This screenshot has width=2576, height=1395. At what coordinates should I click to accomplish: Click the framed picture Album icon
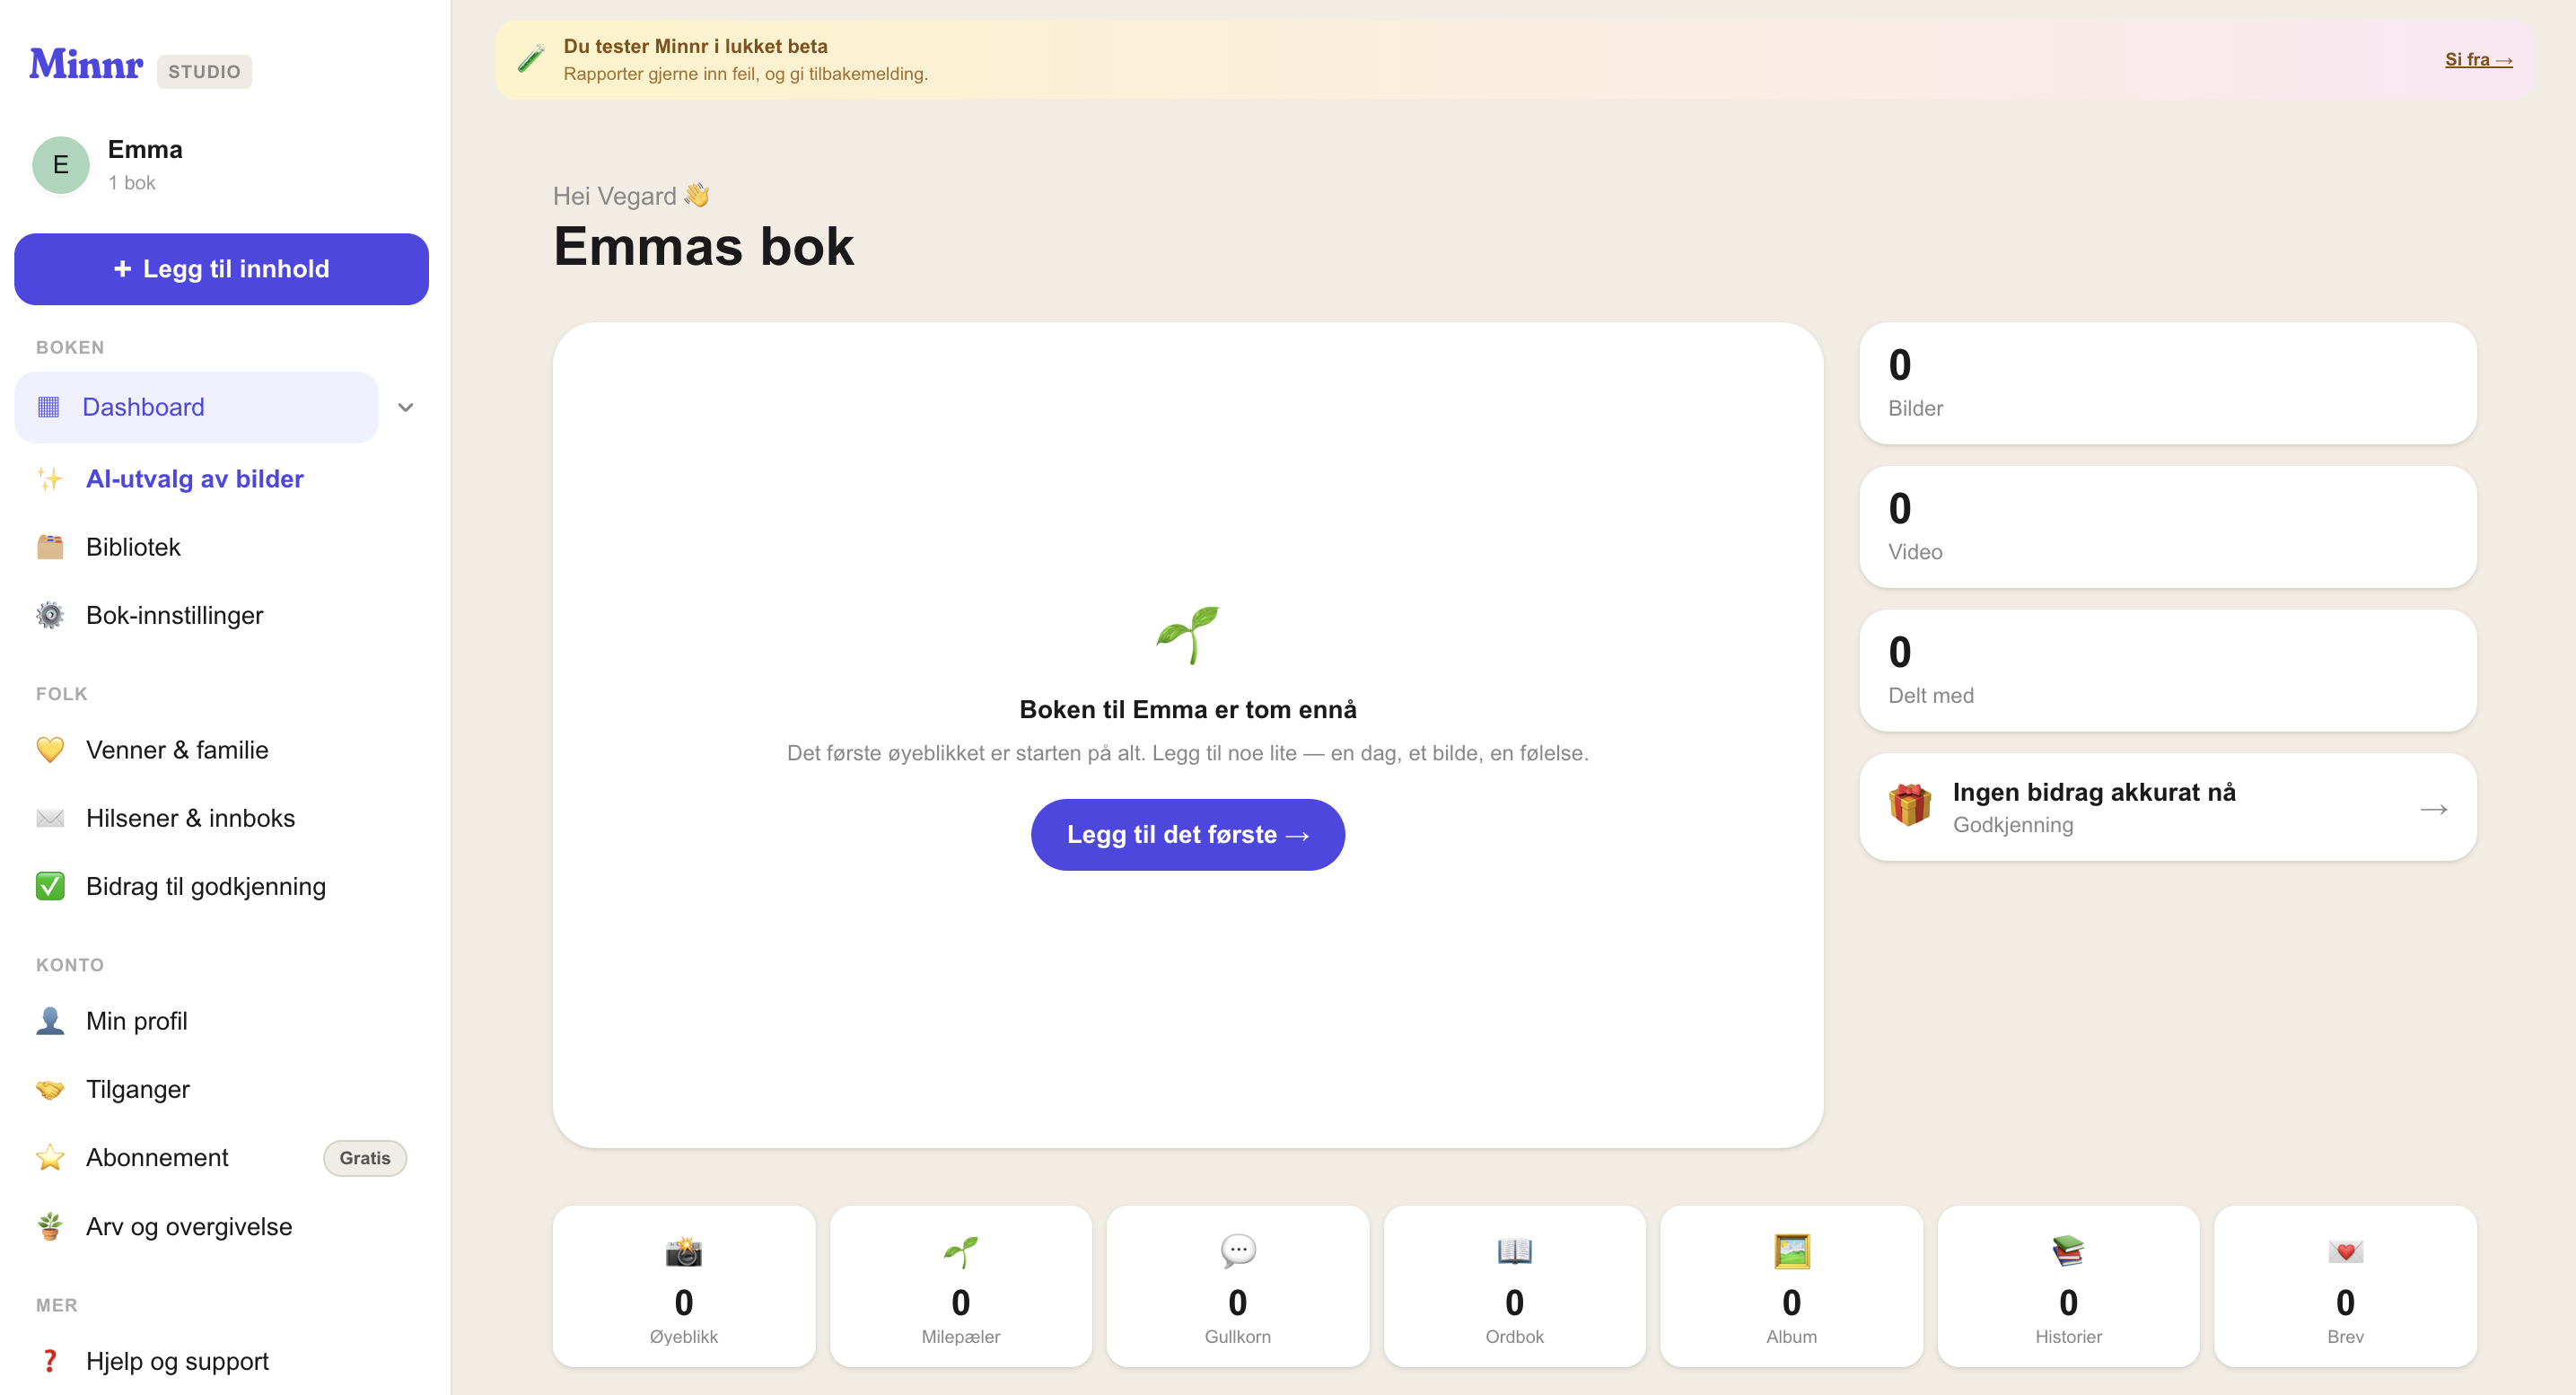click(1792, 1252)
